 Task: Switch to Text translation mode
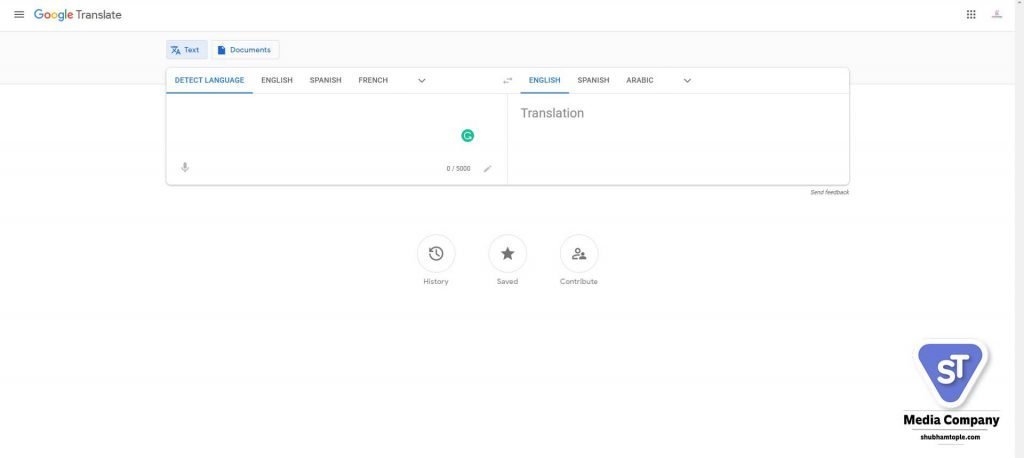tap(186, 50)
